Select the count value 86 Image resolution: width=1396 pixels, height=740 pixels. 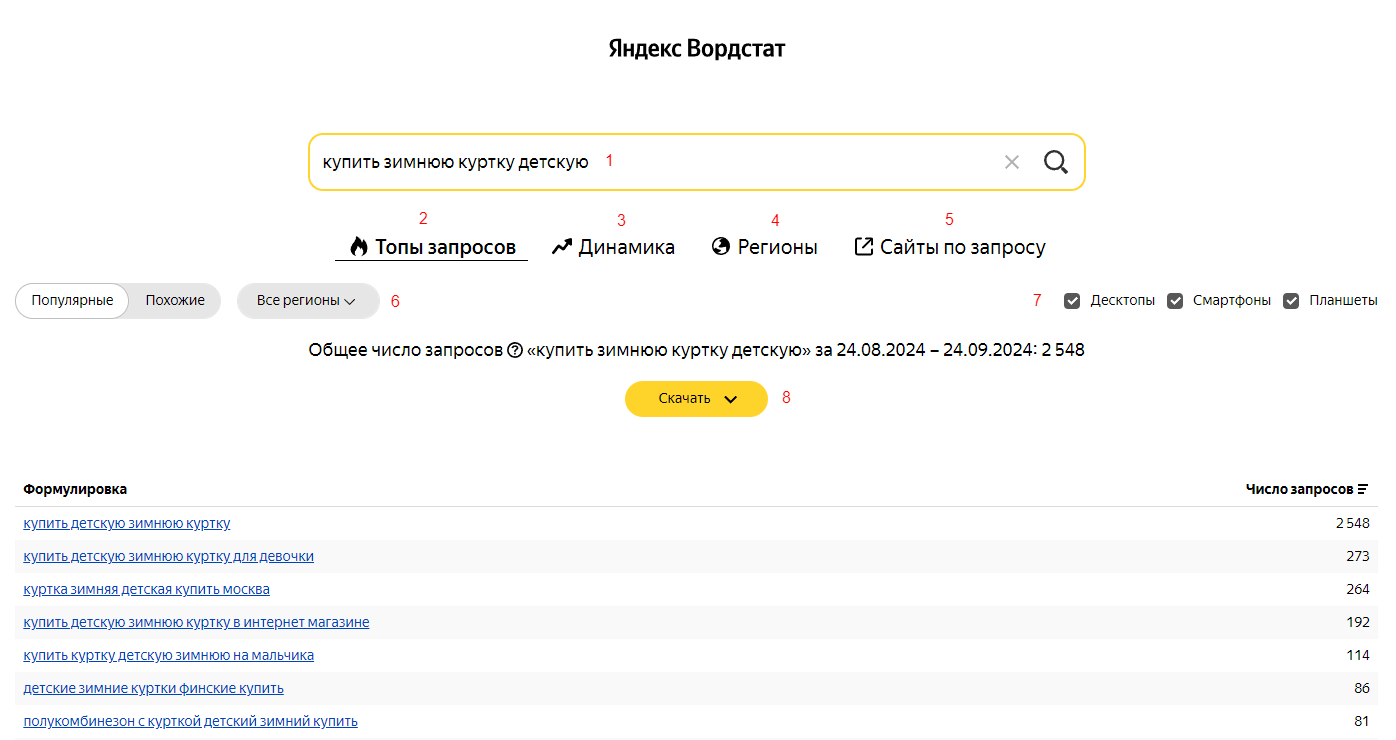click(1362, 688)
